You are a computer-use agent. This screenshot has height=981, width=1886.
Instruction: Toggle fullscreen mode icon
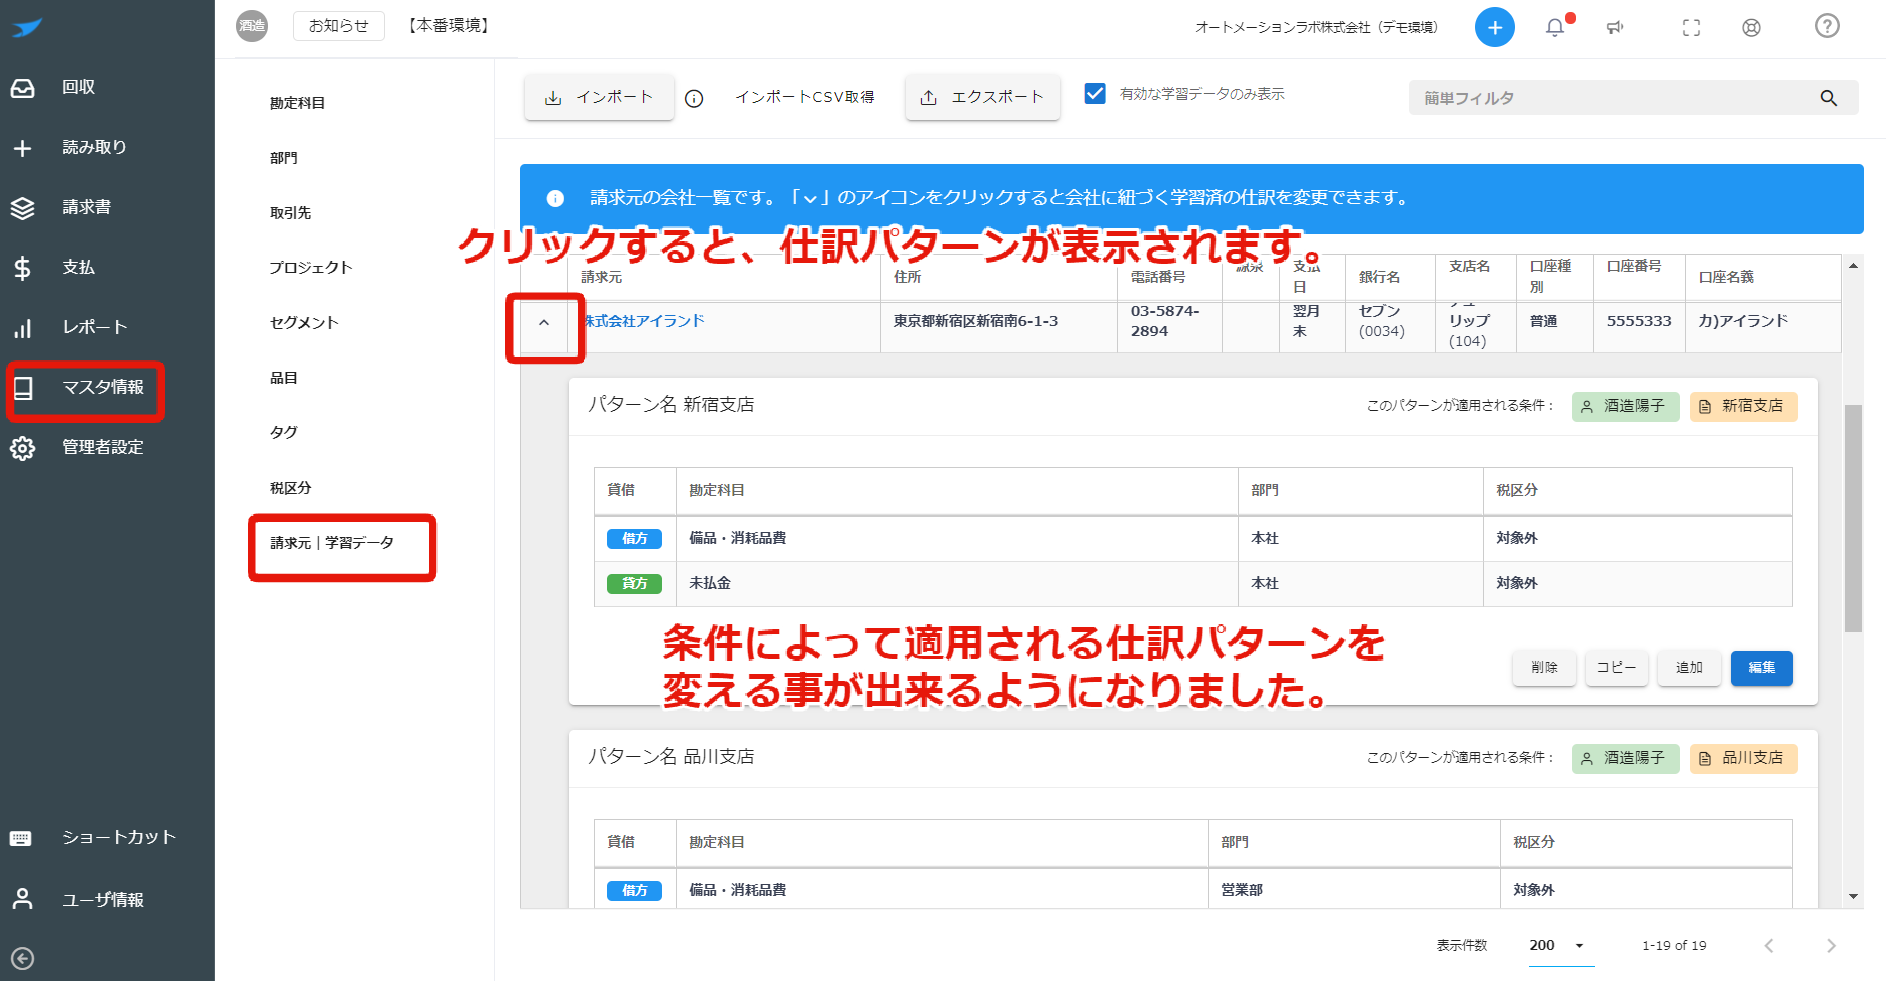(x=1691, y=28)
